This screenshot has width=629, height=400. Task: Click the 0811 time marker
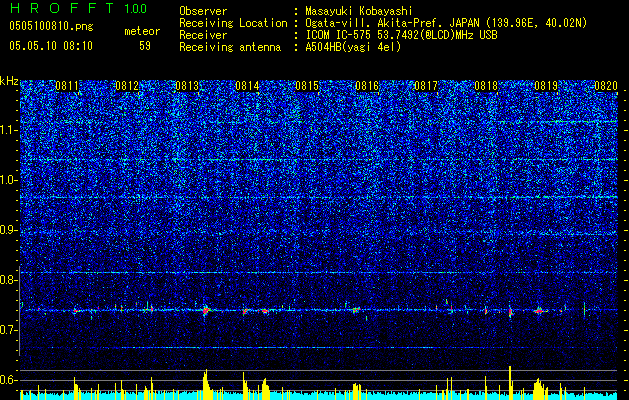(67, 87)
